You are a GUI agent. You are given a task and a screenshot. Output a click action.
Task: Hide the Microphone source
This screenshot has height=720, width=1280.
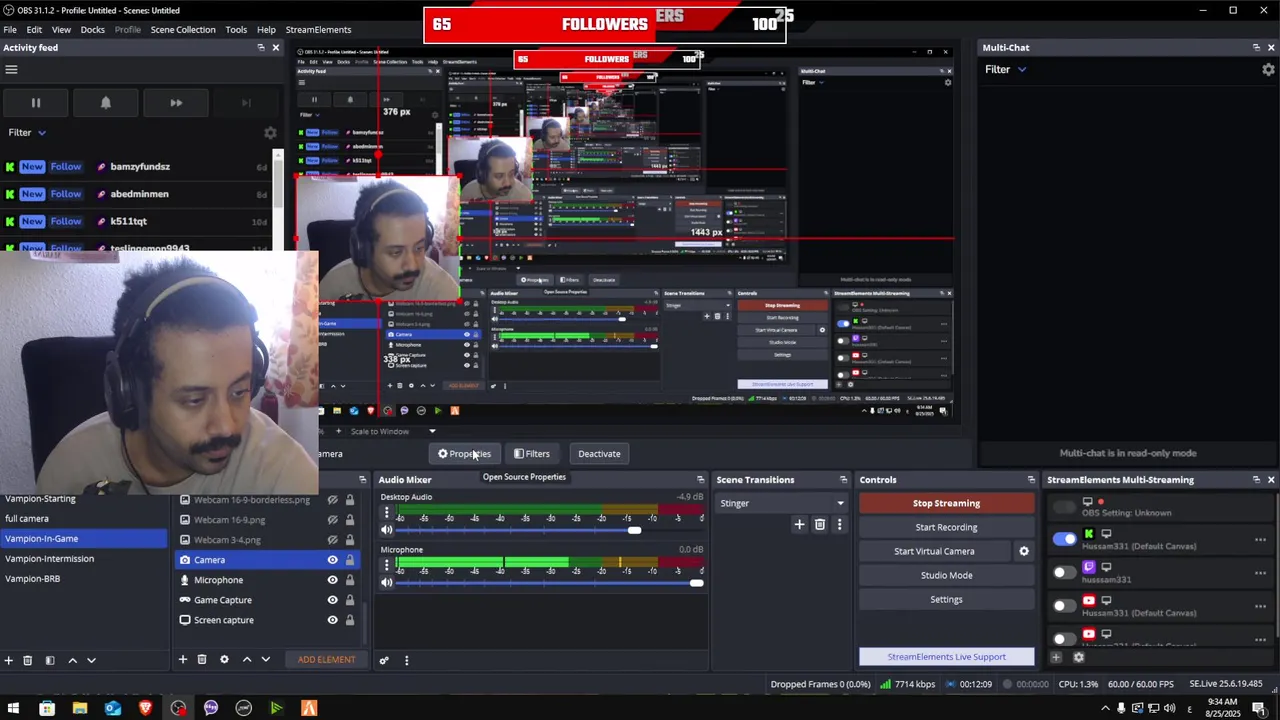(x=332, y=580)
